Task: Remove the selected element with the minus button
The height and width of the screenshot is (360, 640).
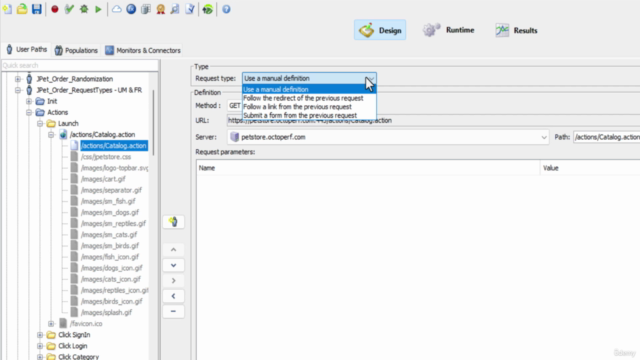Action: click(x=173, y=311)
